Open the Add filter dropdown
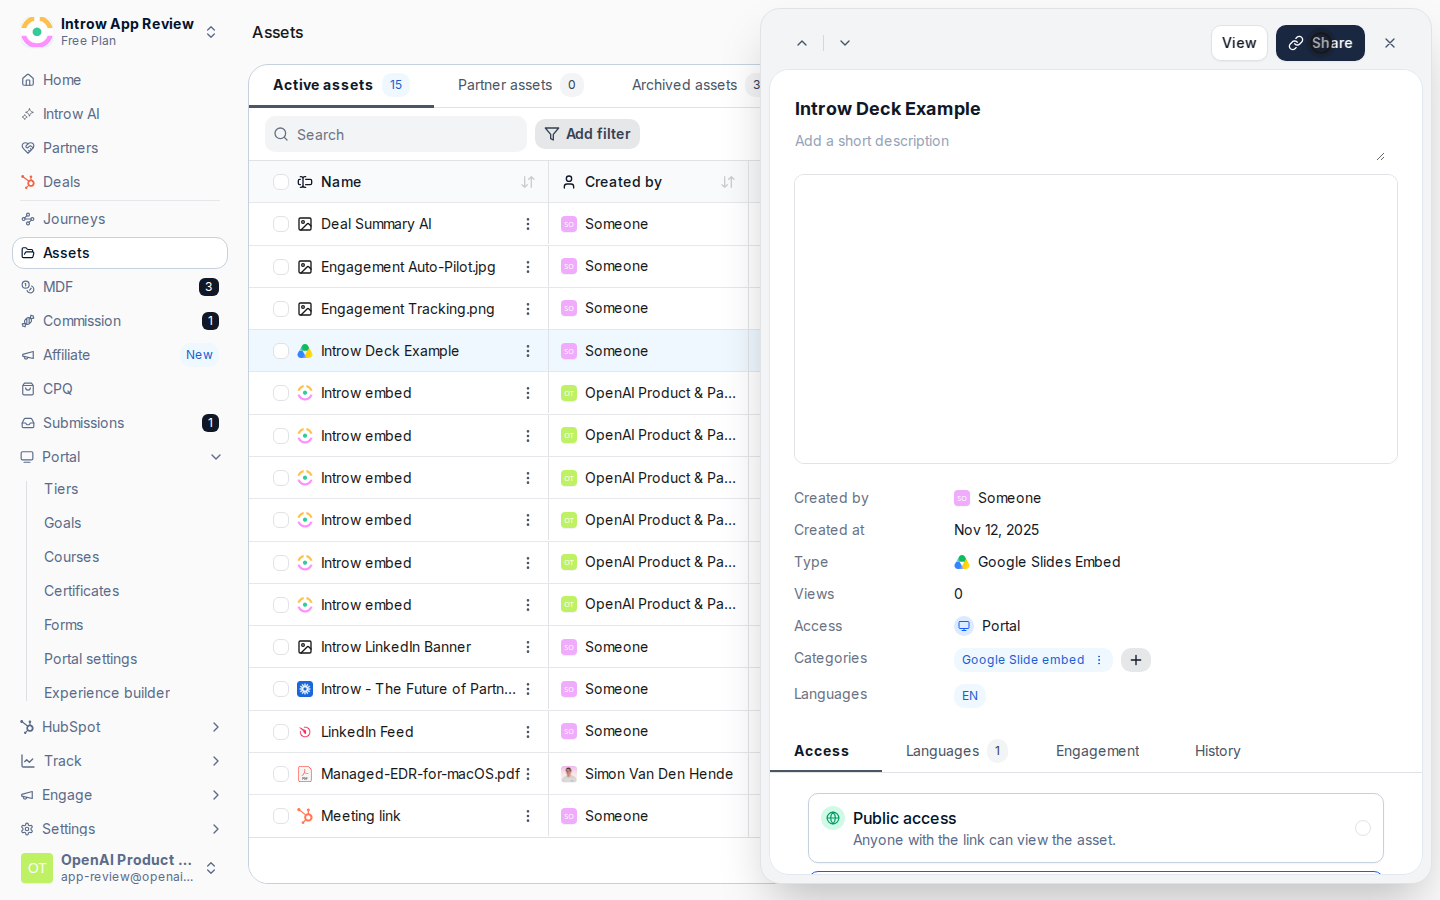Viewport: 1440px width, 900px height. pos(587,134)
